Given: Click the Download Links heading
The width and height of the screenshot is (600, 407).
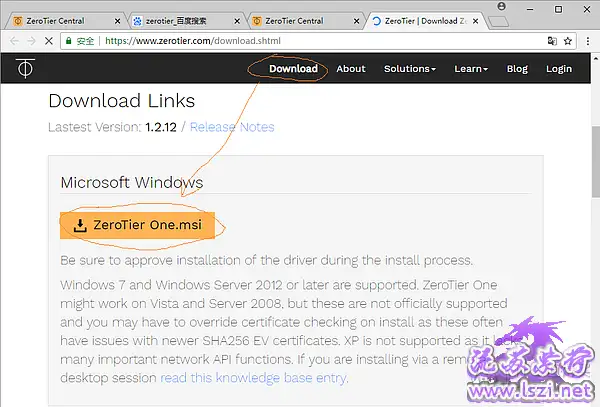Looking at the screenshot, I should click(122, 101).
